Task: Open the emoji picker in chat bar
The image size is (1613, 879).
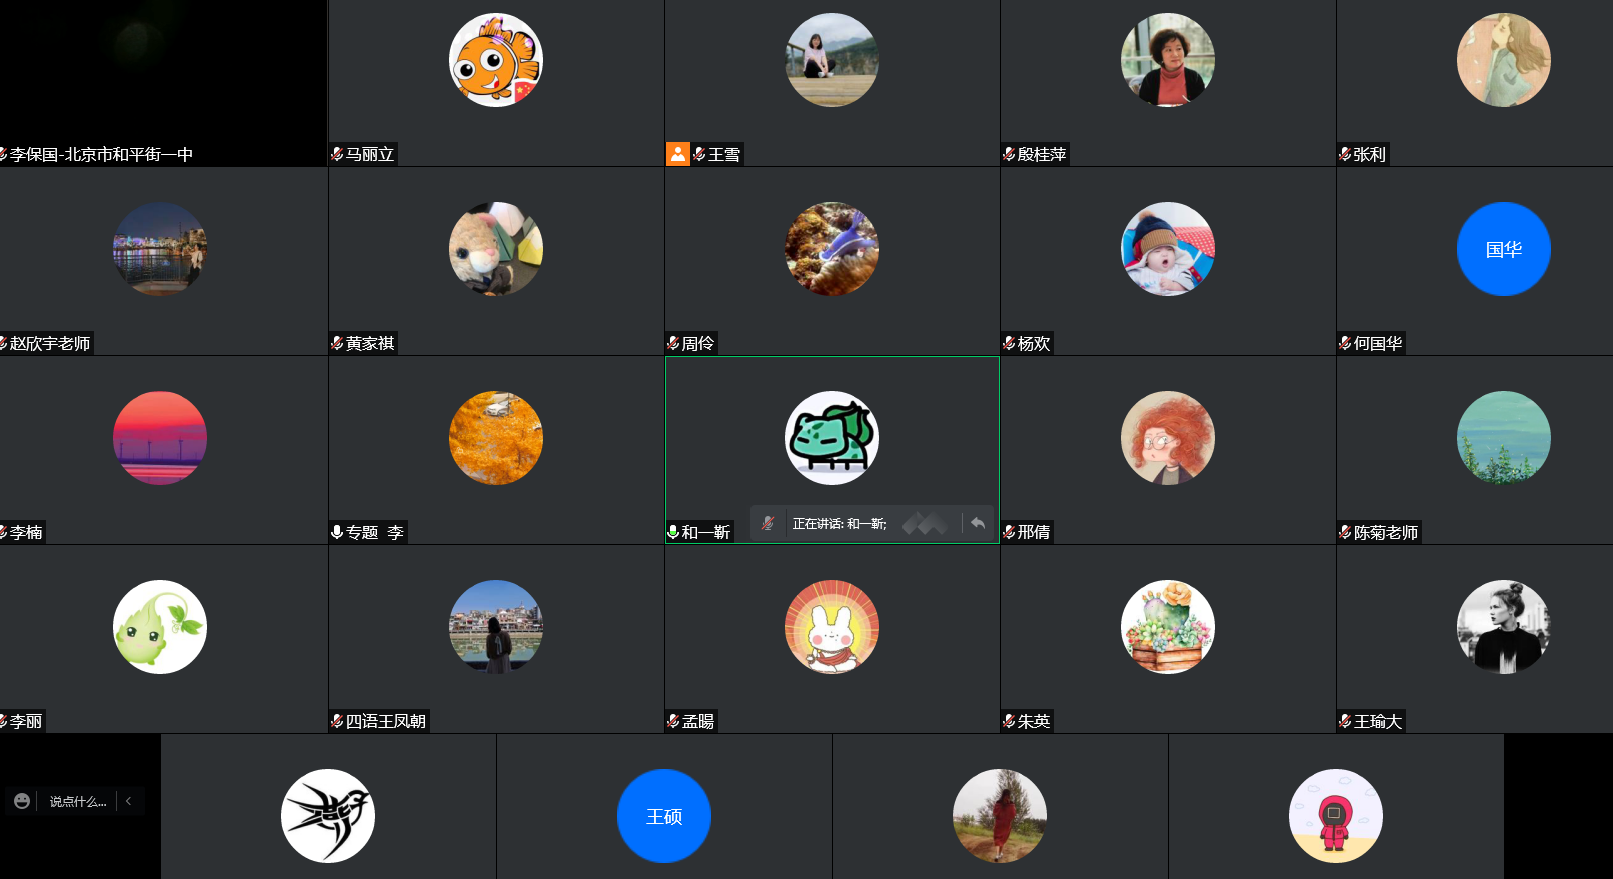Action: click(22, 801)
